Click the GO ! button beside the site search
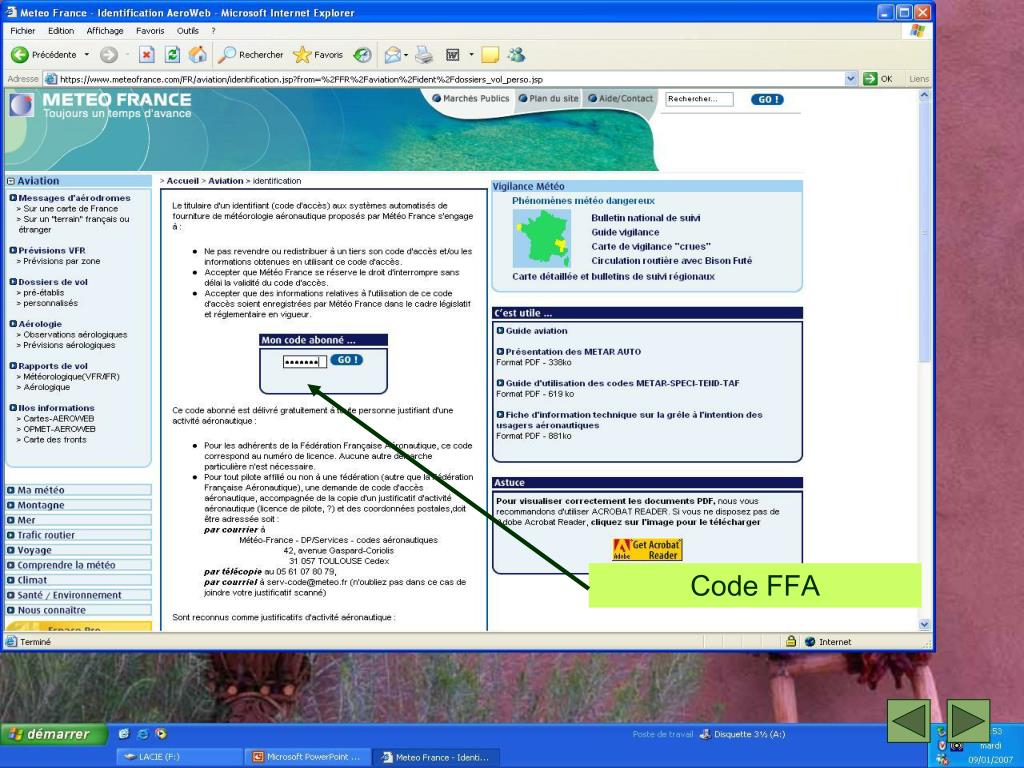The height and width of the screenshot is (768, 1024). (767, 99)
